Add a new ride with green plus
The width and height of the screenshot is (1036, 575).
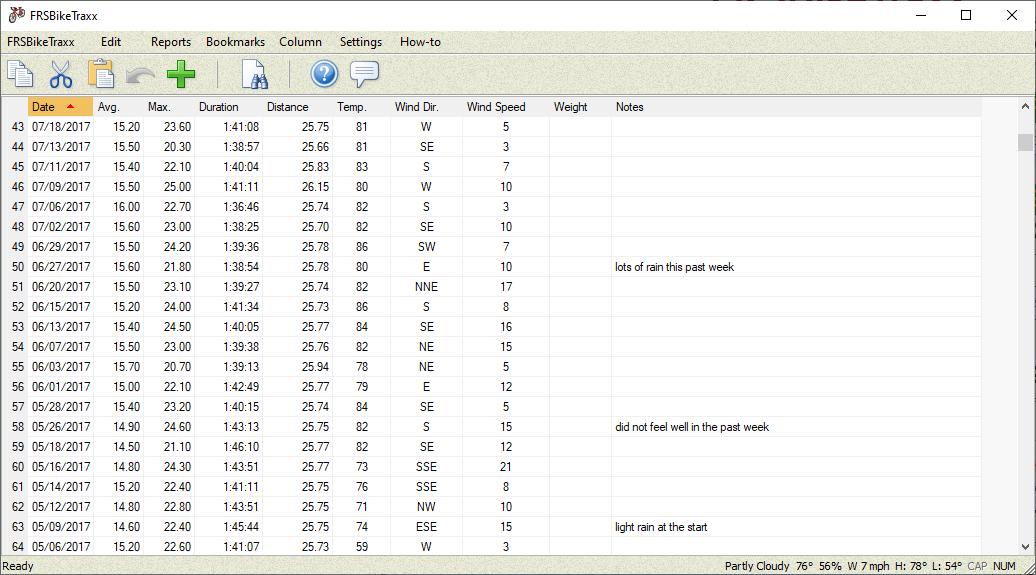pyautogui.click(x=181, y=74)
